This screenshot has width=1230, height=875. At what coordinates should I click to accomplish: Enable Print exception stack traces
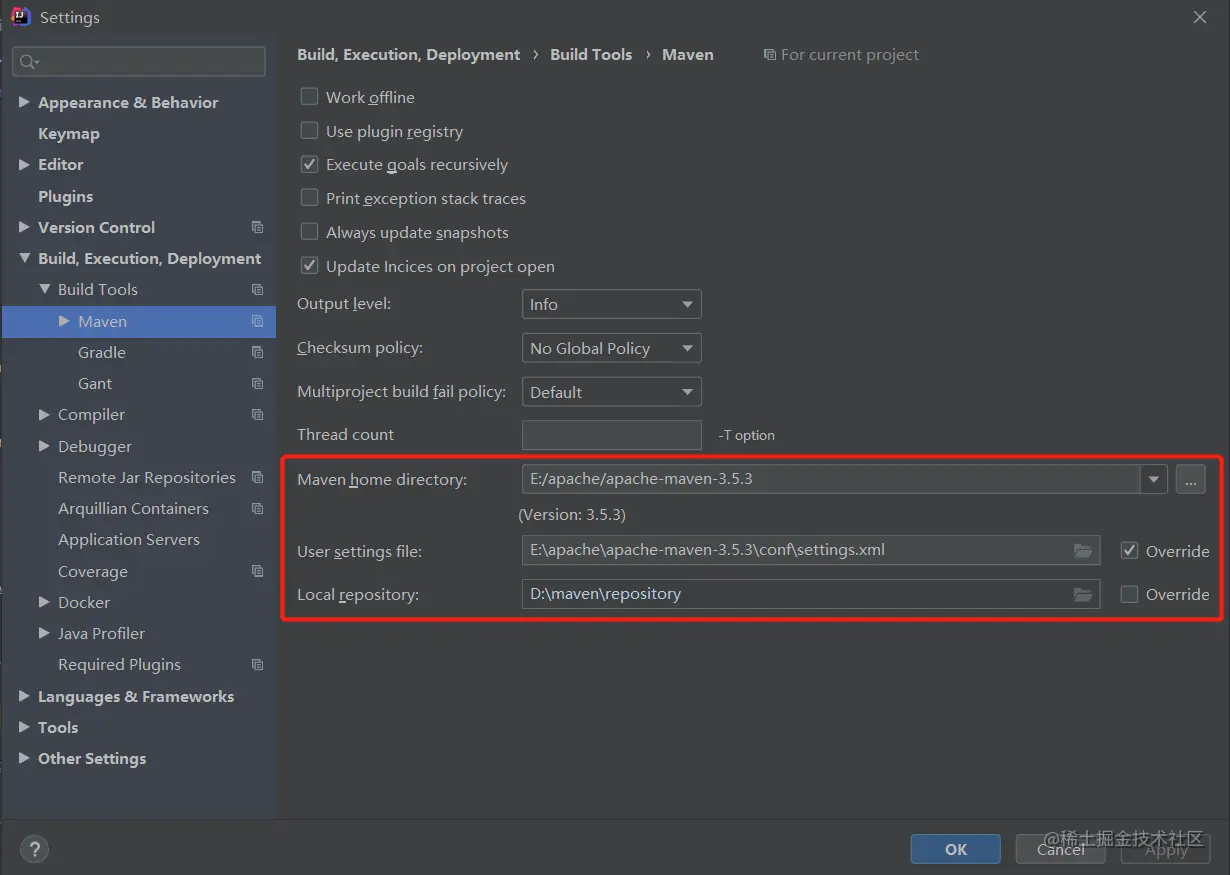click(310, 198)
